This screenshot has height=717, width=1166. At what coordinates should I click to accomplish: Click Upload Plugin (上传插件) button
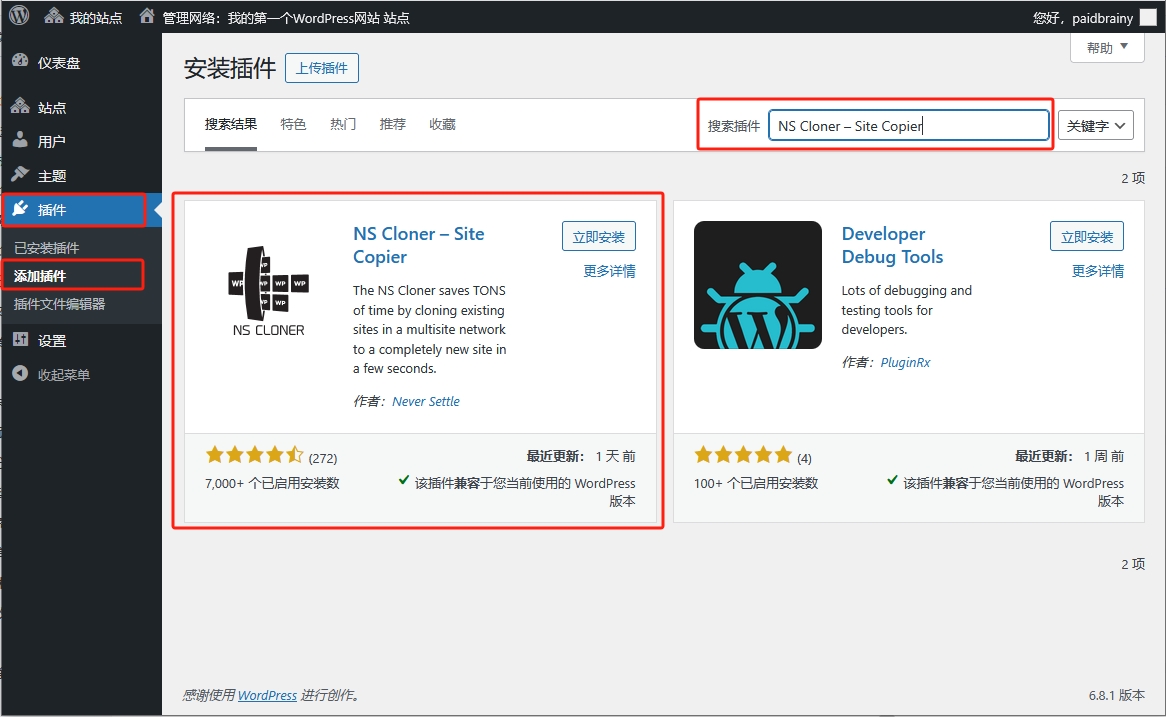pyautogui.click(x=322, y=68)
